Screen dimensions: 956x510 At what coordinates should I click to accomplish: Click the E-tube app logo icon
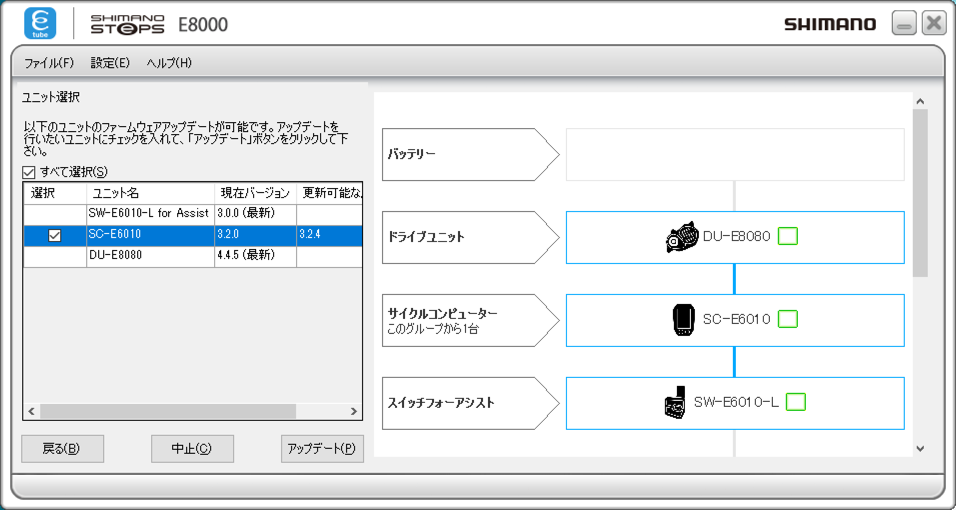coord(41,24)
